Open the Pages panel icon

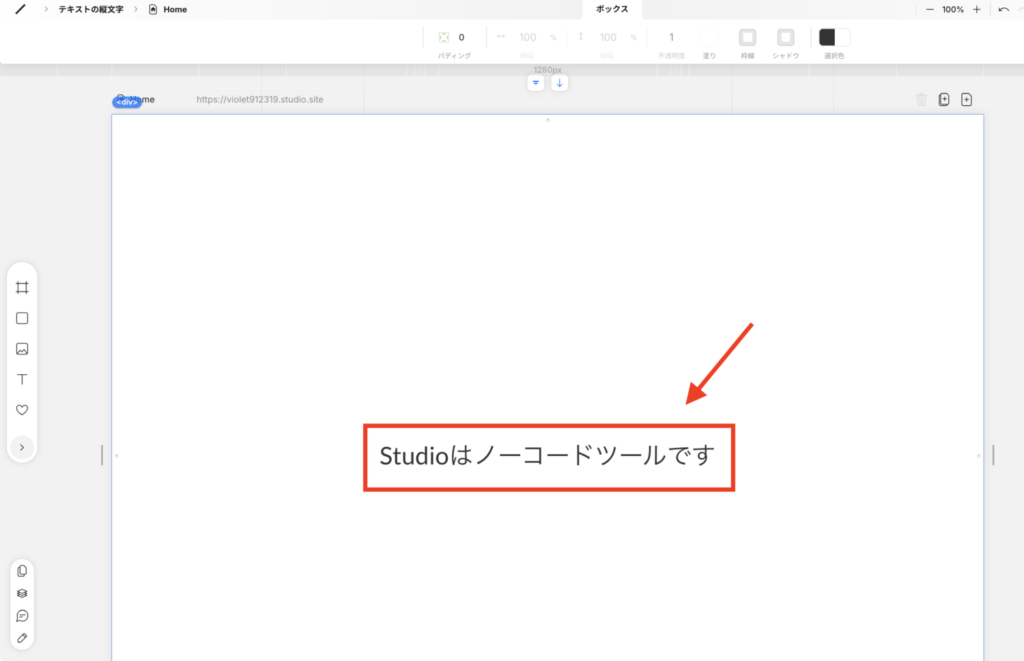(22, 571)
